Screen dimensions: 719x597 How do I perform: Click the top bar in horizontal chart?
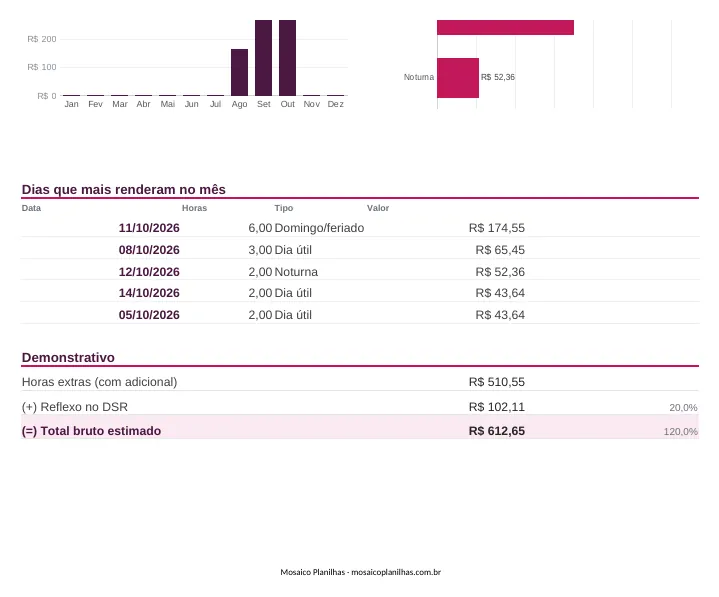(x=505, y=28)
